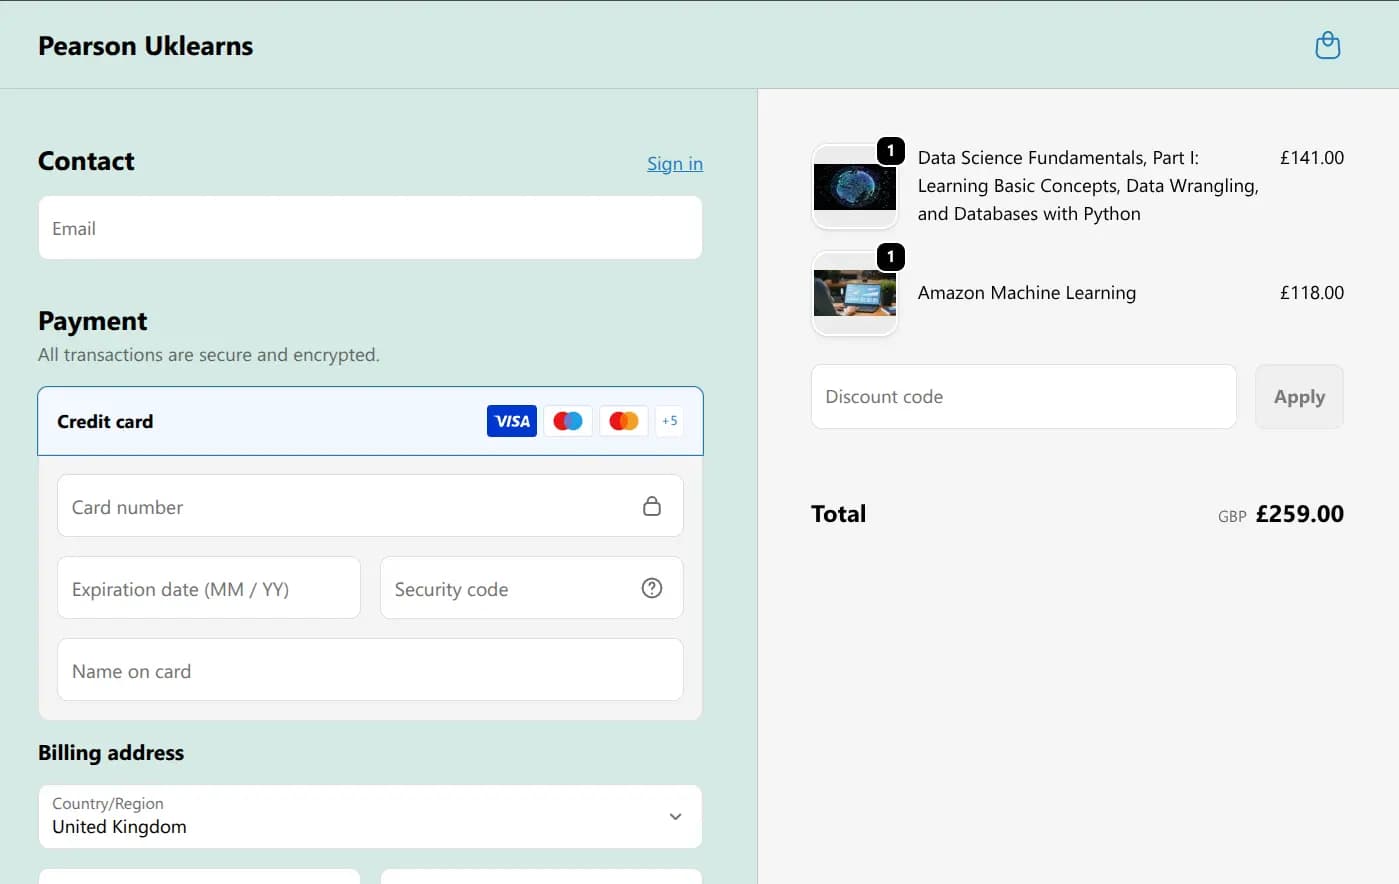1399x884 pixels.
Task: Click the Data Science Fundamentals product title
Action: click(x=1088, y=186)
